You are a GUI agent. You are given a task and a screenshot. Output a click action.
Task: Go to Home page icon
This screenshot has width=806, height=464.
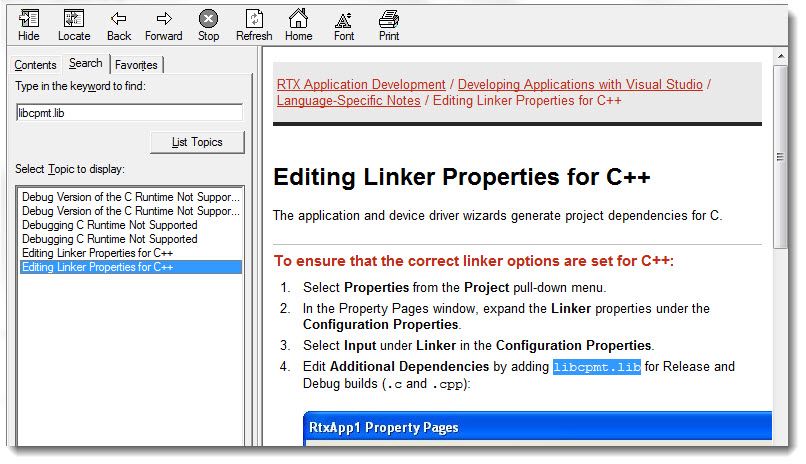(298, 24)
